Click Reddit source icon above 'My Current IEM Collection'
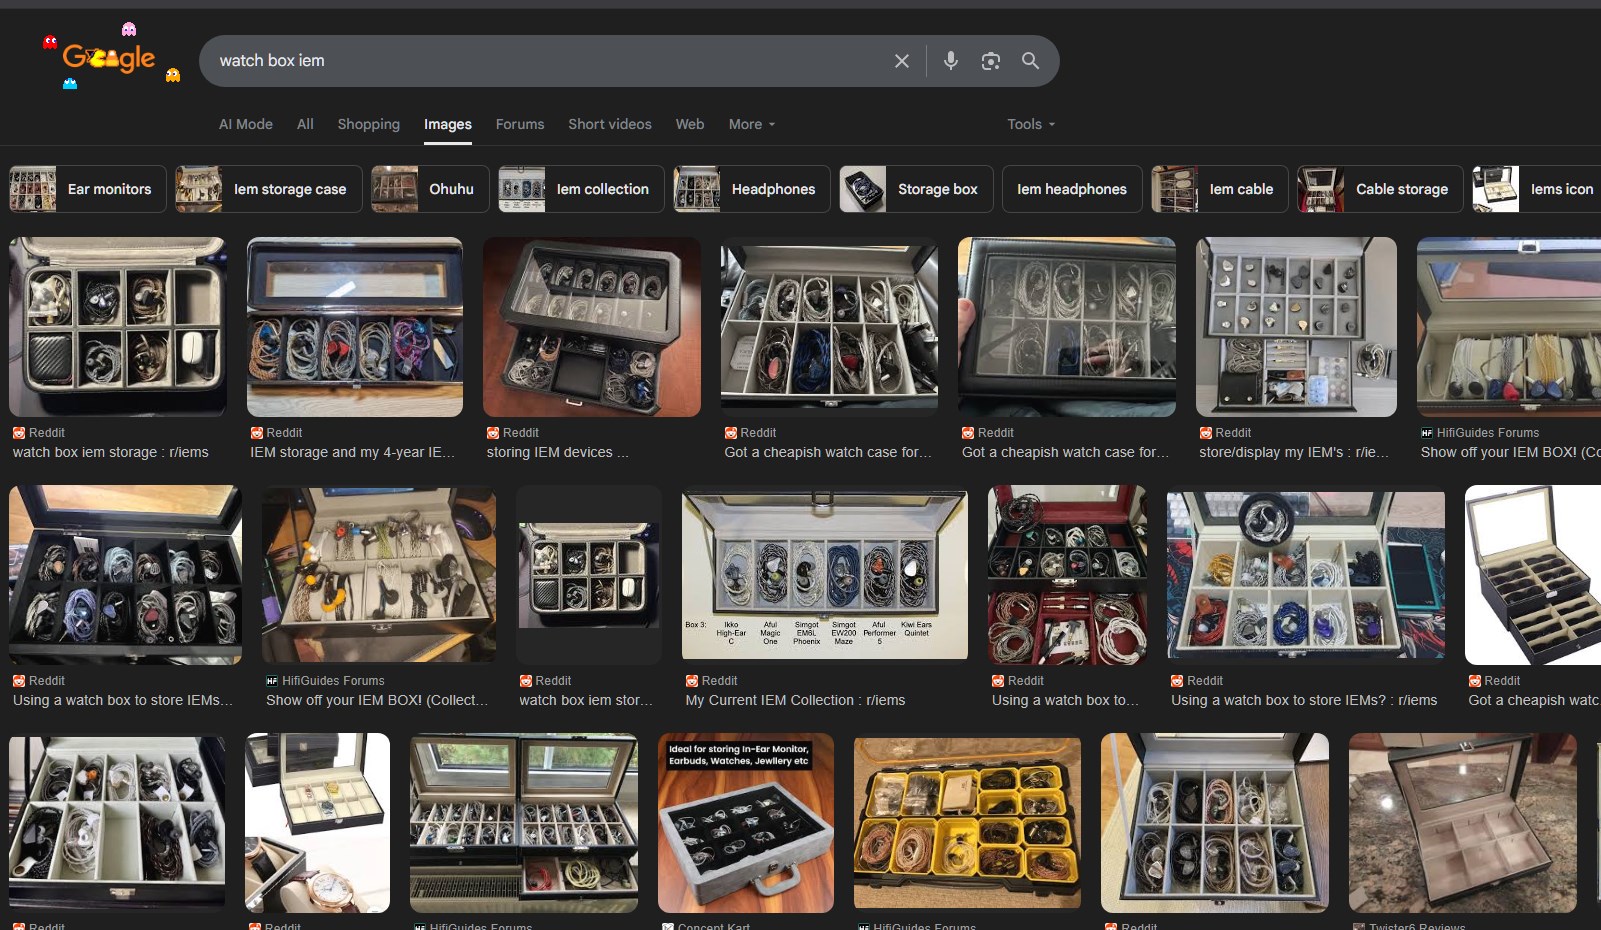1601x930 pixels. point(692,681)
